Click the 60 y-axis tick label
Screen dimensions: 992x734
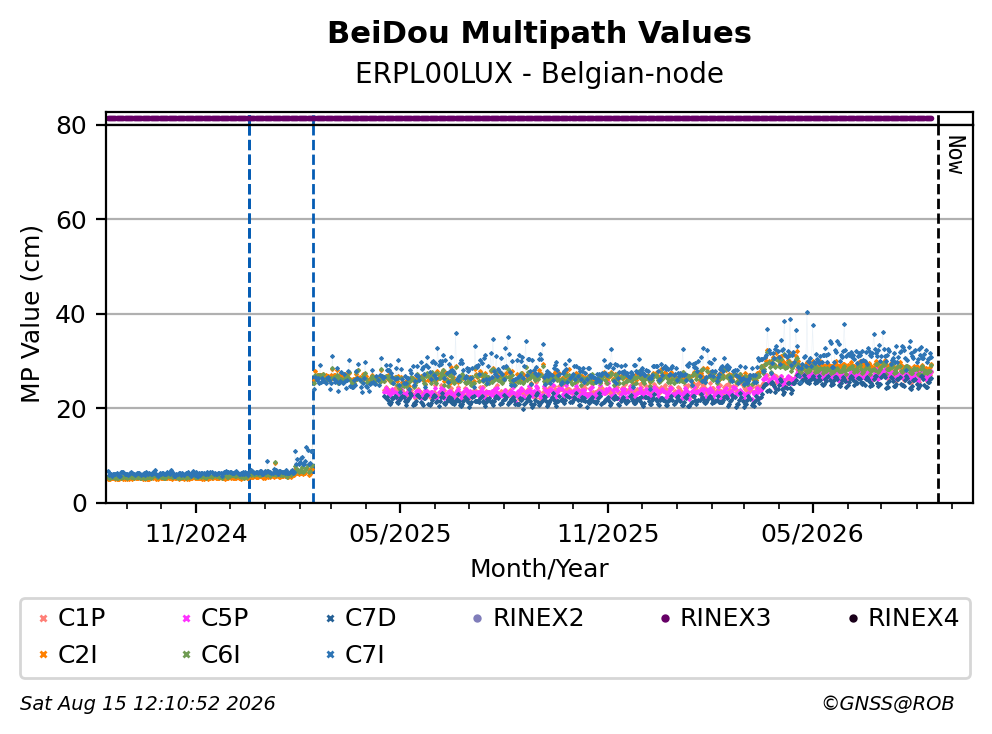(x=71, y=220)
